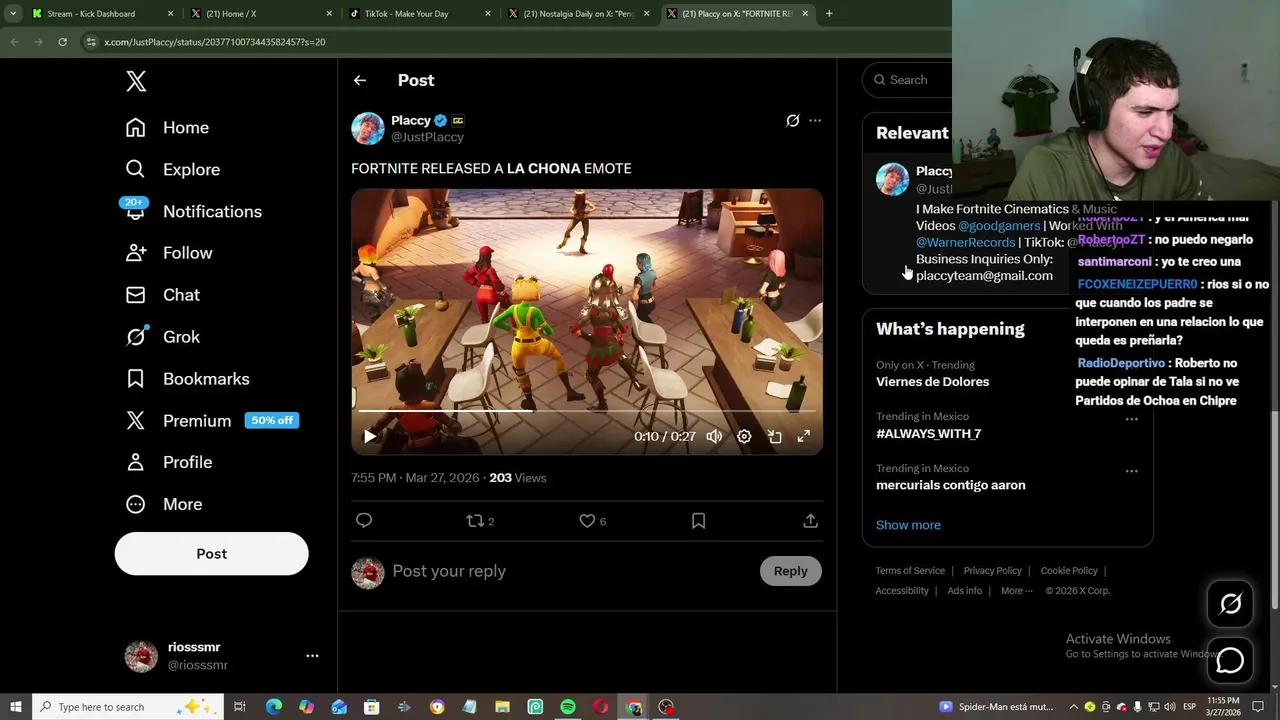
Task: Open the Terms of Service link
Action: 910,571
